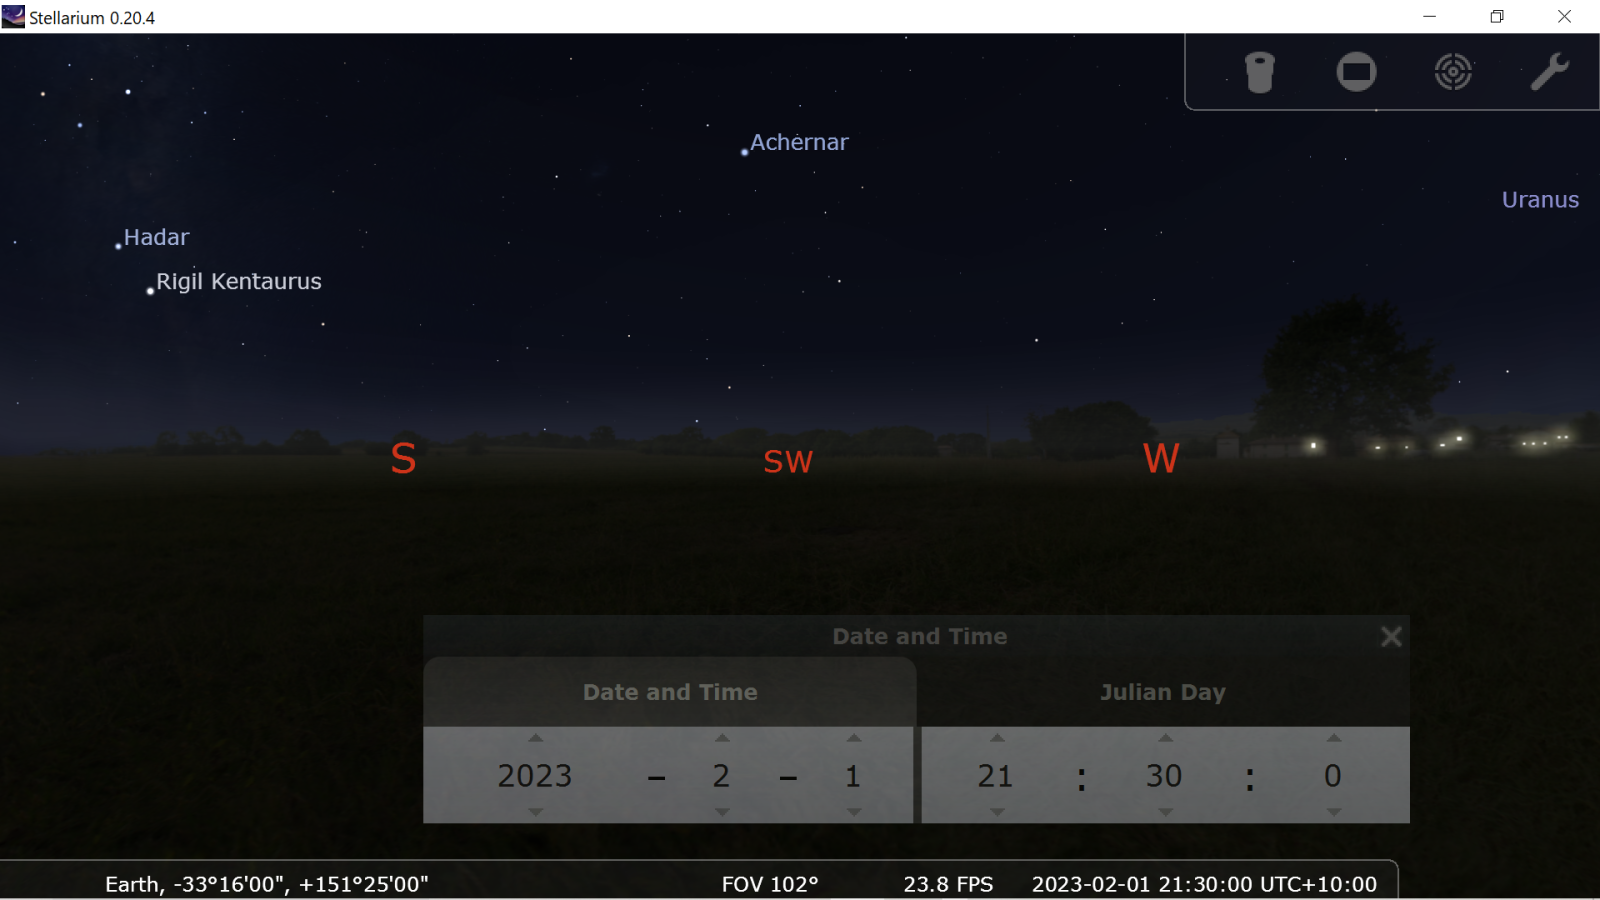1600x900 pixels.
Task: Select the star Achernar
Action: 745,152
